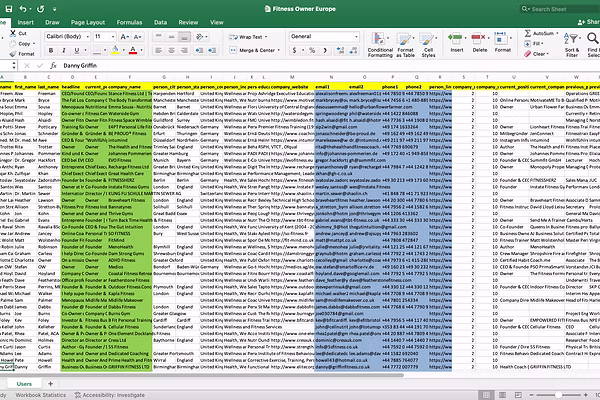
Task: Open the Fill dropdown
Action: point(534,44)
